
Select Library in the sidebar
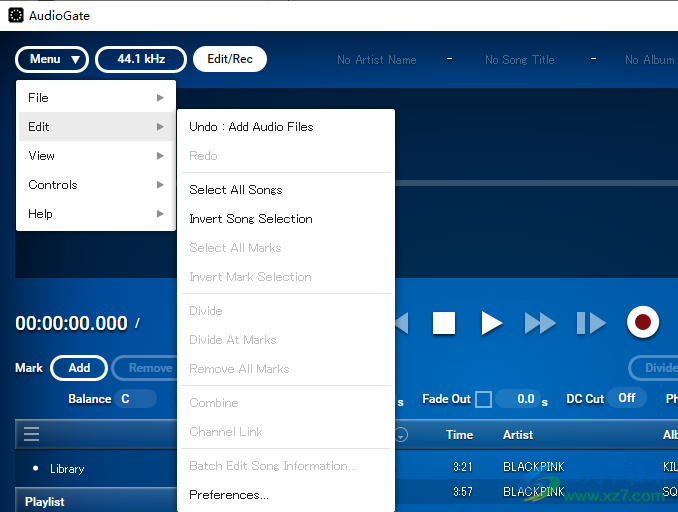tap(67, 468)
